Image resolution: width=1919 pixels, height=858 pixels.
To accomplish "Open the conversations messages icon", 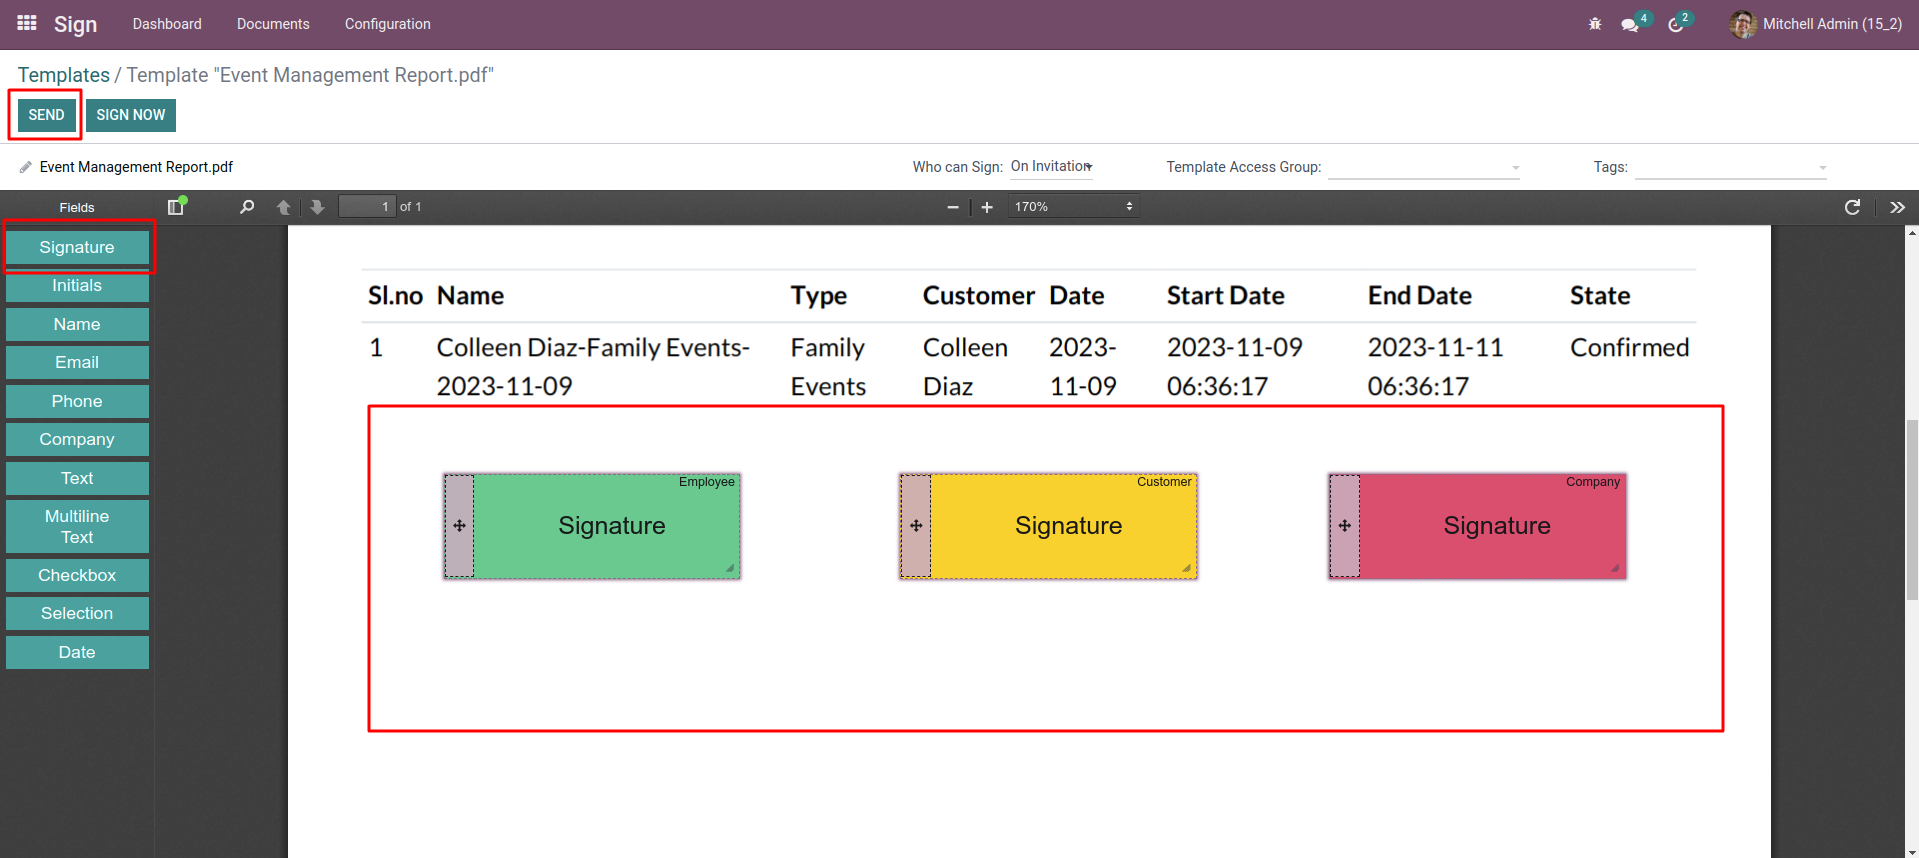I will click(1630, 24).
